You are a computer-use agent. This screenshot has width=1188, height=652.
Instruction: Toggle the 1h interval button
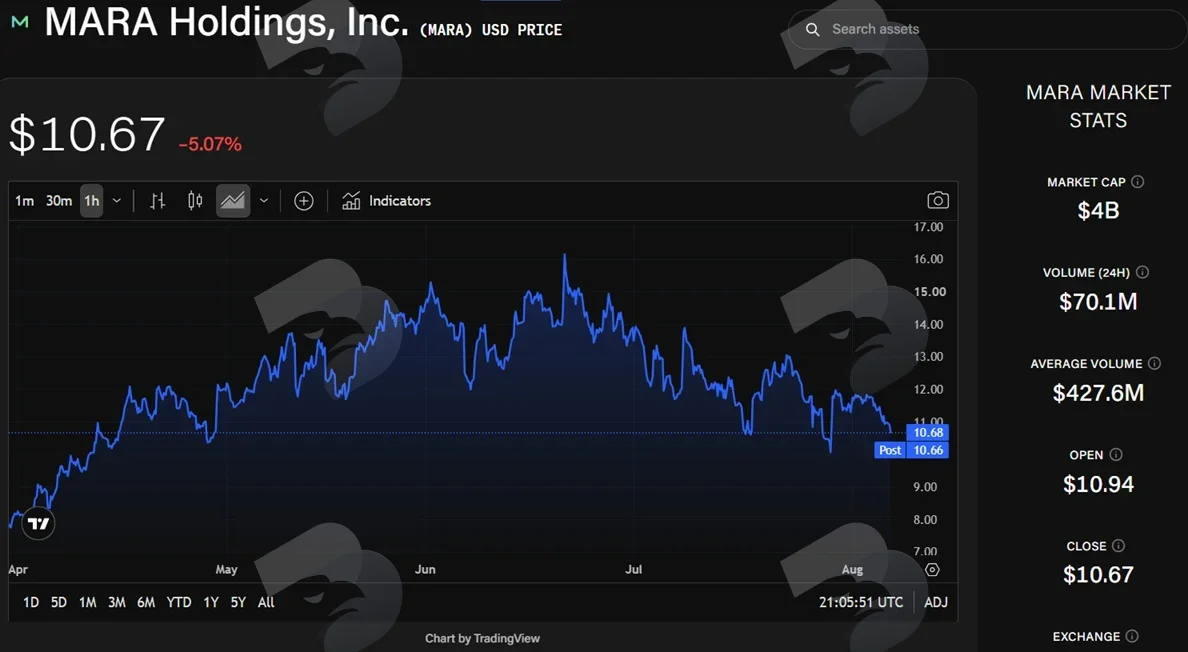92,201
